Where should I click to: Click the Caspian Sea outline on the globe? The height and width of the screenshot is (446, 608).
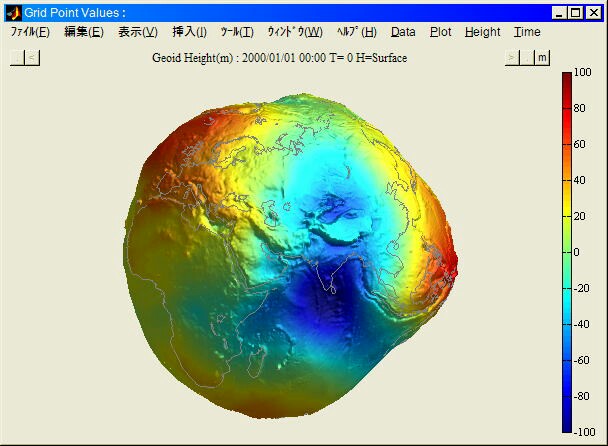tap(271, 215)
